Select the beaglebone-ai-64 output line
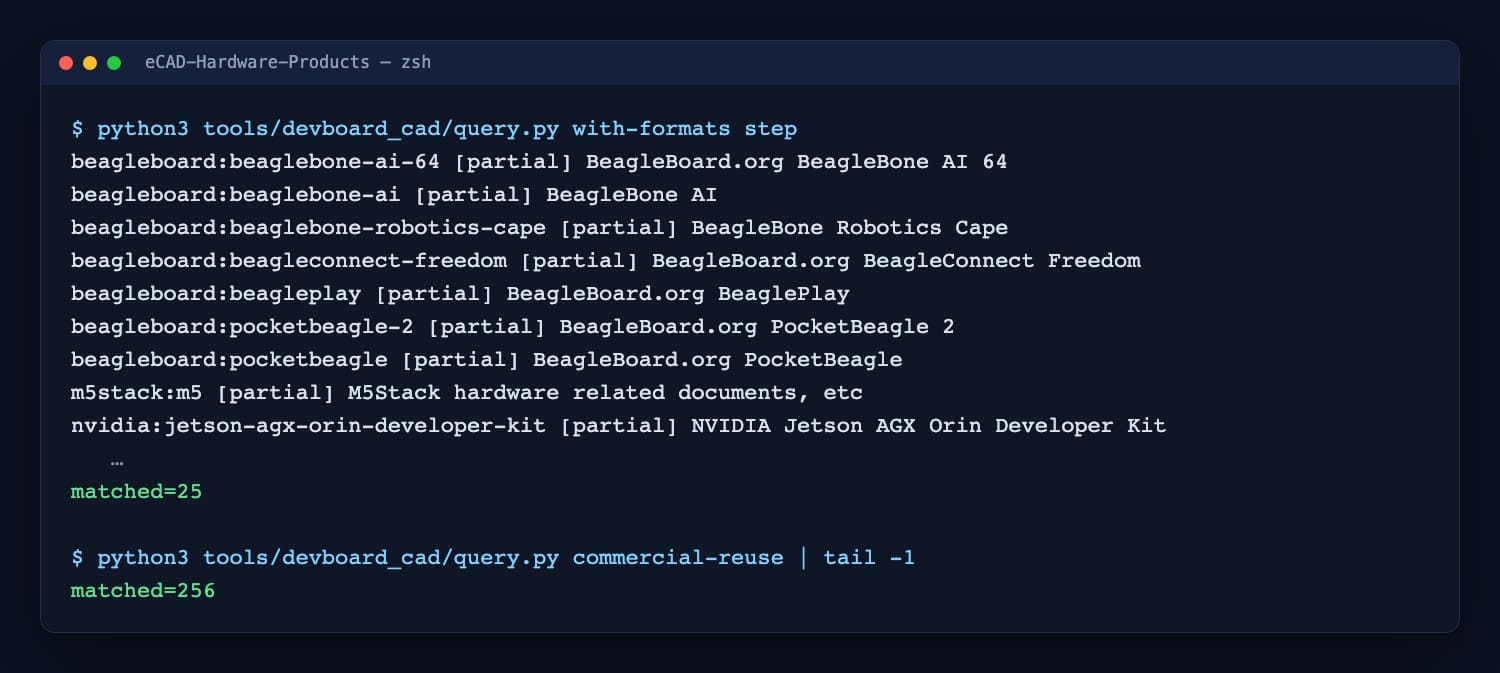1500x673 pixels. pos(539,162)
